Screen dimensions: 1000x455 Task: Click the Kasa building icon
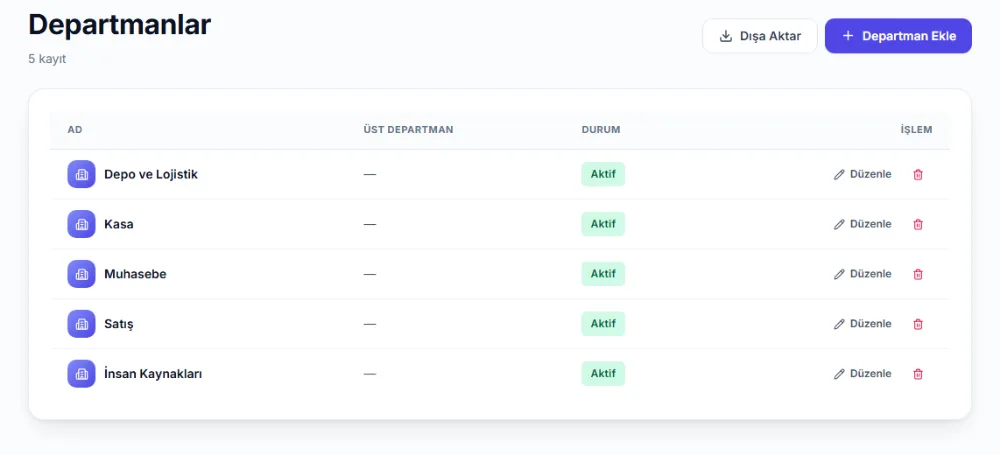tap(82, 224)
